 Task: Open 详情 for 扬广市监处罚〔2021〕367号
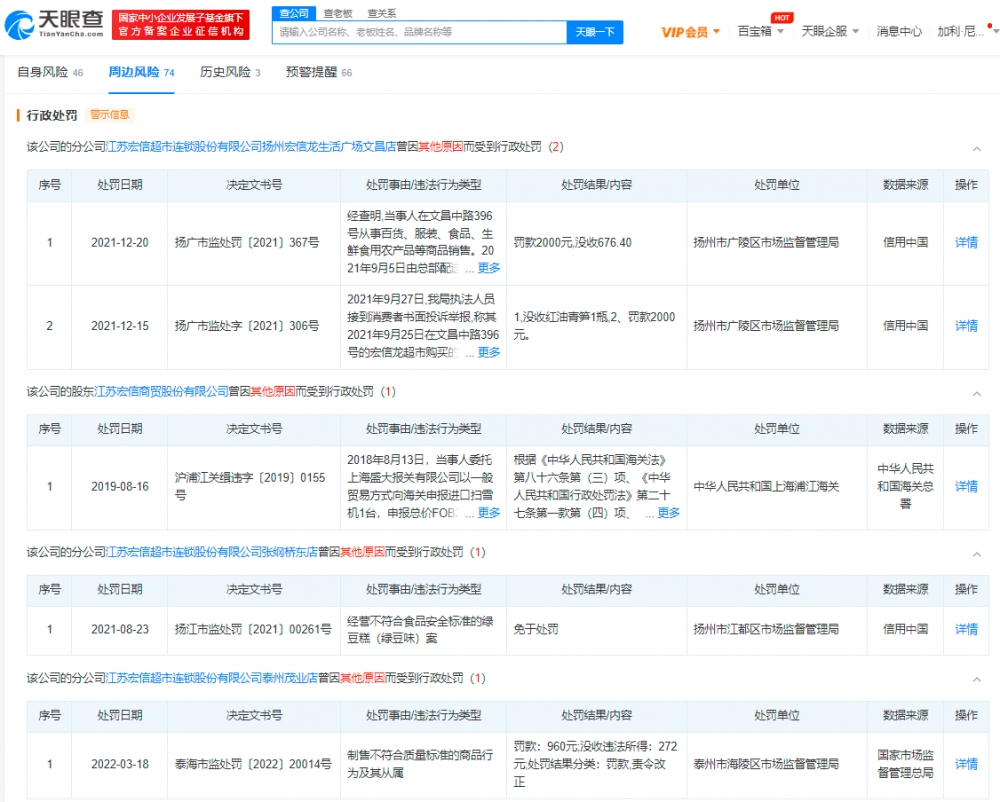coord(966,242)
